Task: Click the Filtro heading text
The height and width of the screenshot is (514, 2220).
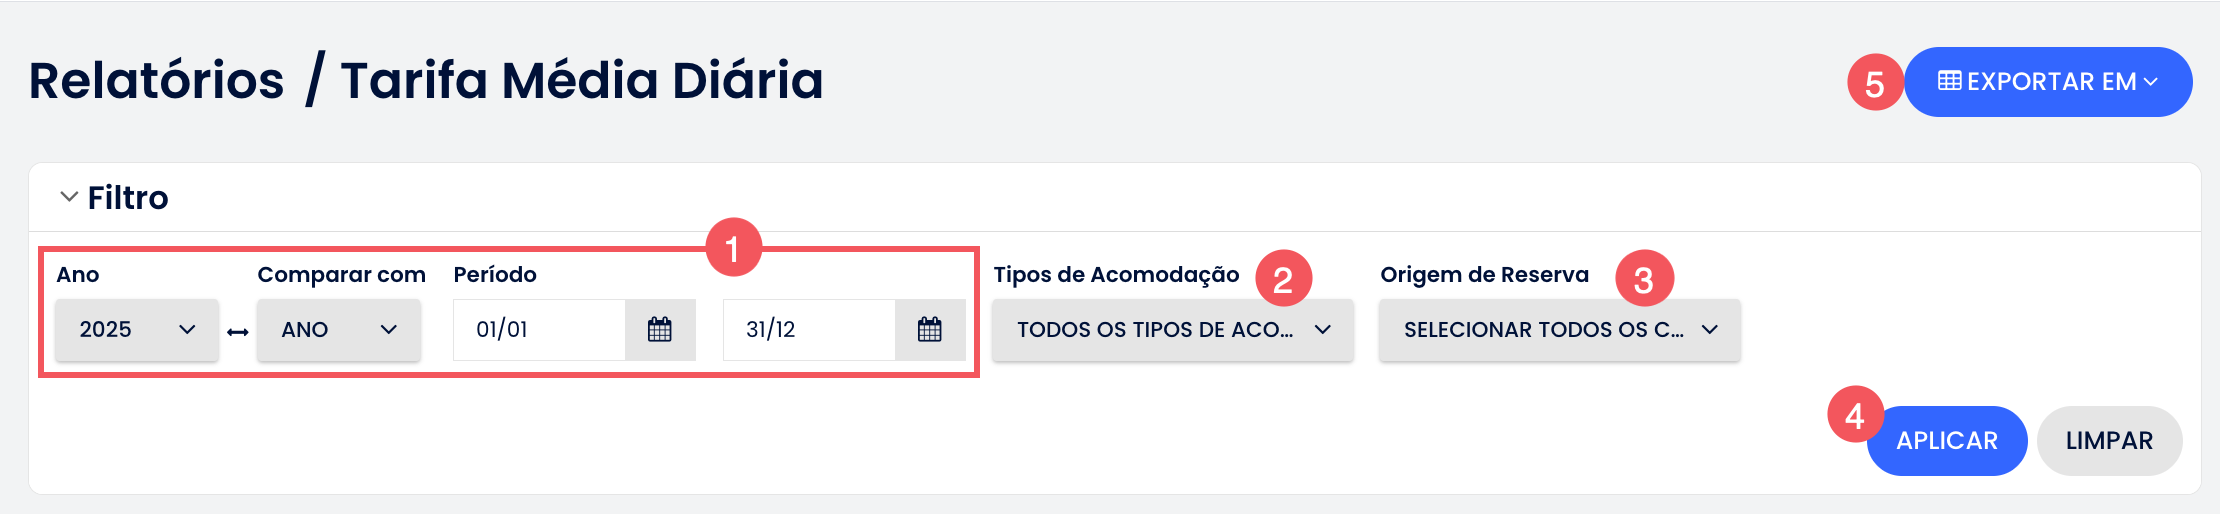Action: pyautogui.click(x=128, y=198)
